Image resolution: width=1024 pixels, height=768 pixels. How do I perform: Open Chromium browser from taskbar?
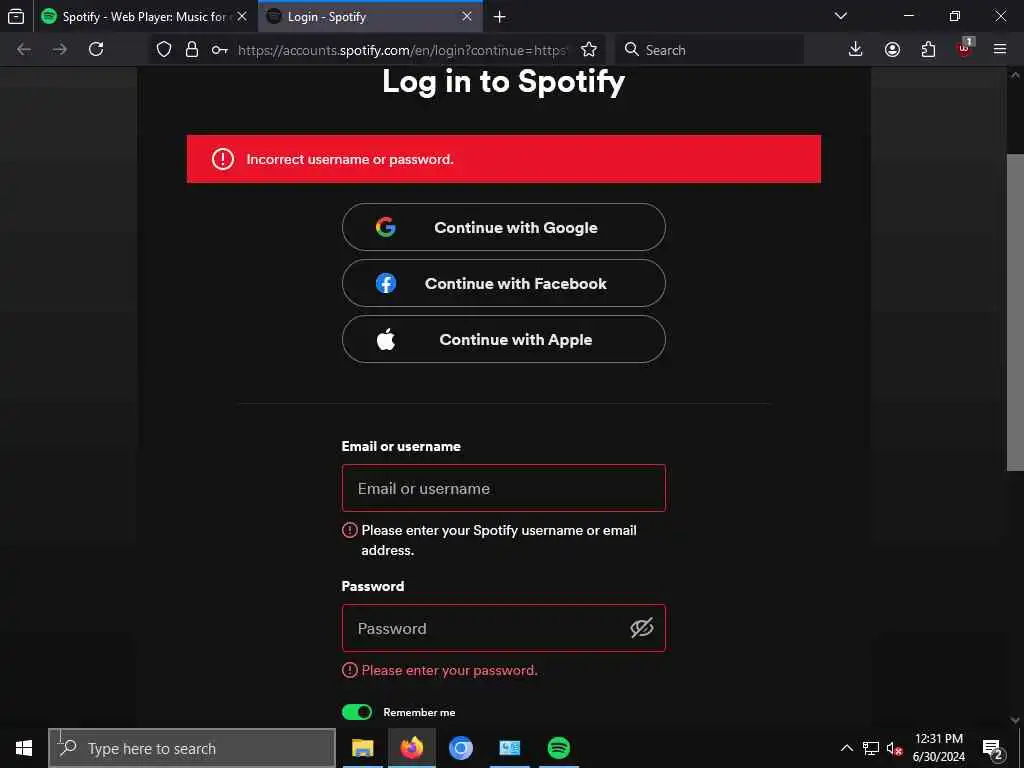[461, 748]
